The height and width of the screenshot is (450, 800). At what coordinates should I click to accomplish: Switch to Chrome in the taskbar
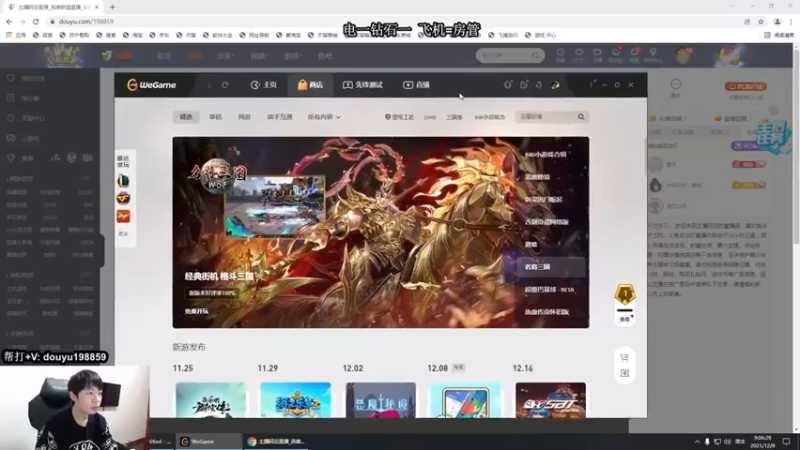[x=276, y=441]
